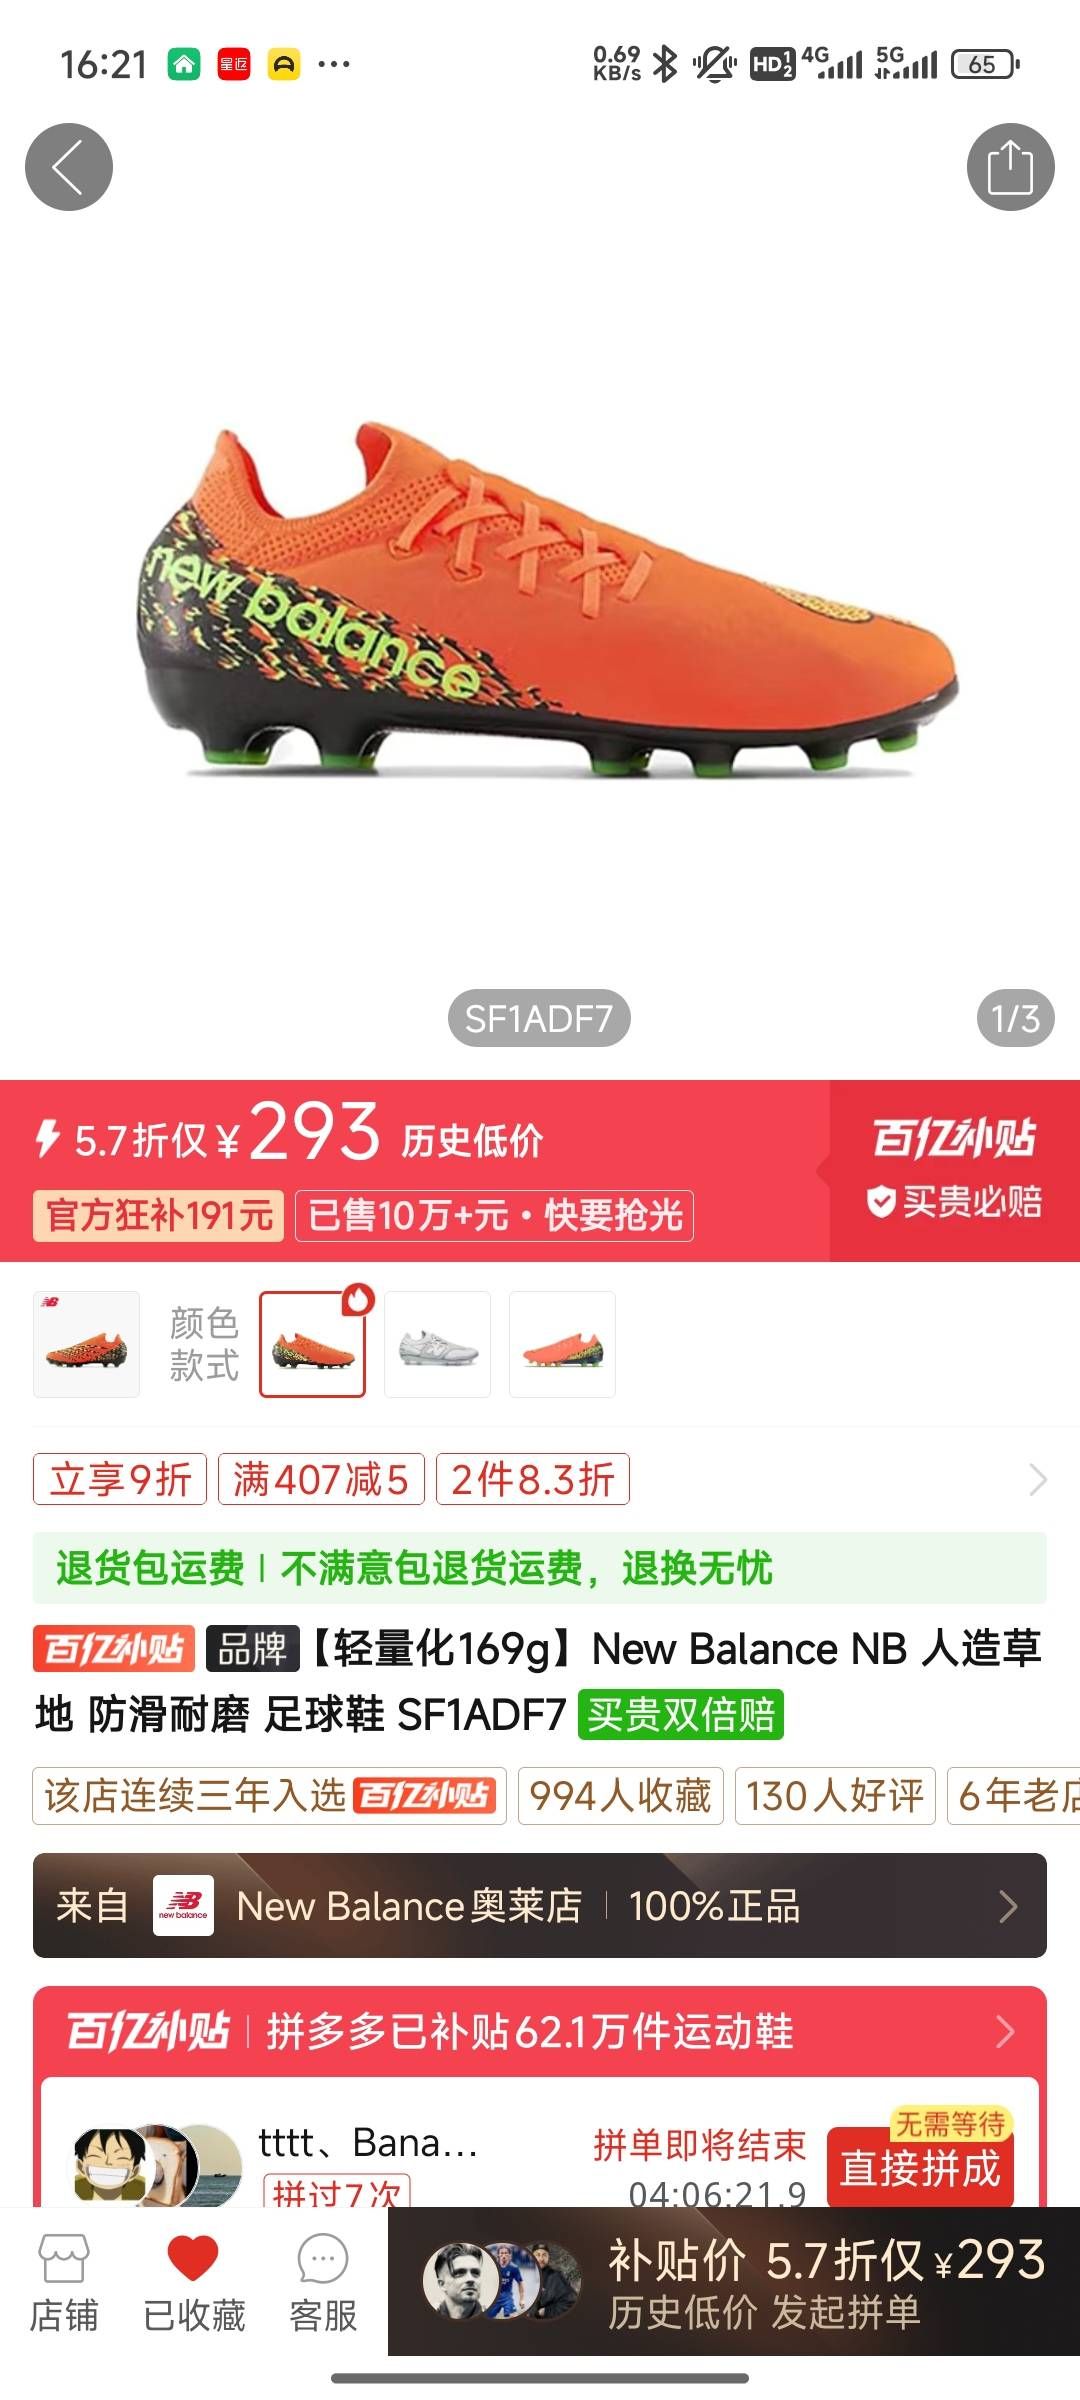This screenshot has height=2400, width=1080.
Task: Tap the 130人好评 reviews tag
Action: tap(835, 1796)
